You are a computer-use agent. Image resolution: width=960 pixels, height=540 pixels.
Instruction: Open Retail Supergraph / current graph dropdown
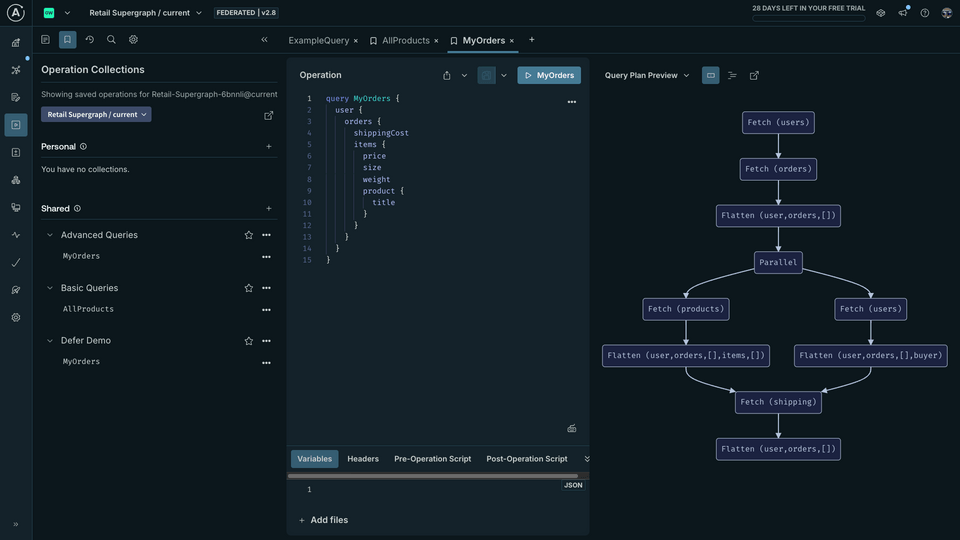tap(146, 13)
